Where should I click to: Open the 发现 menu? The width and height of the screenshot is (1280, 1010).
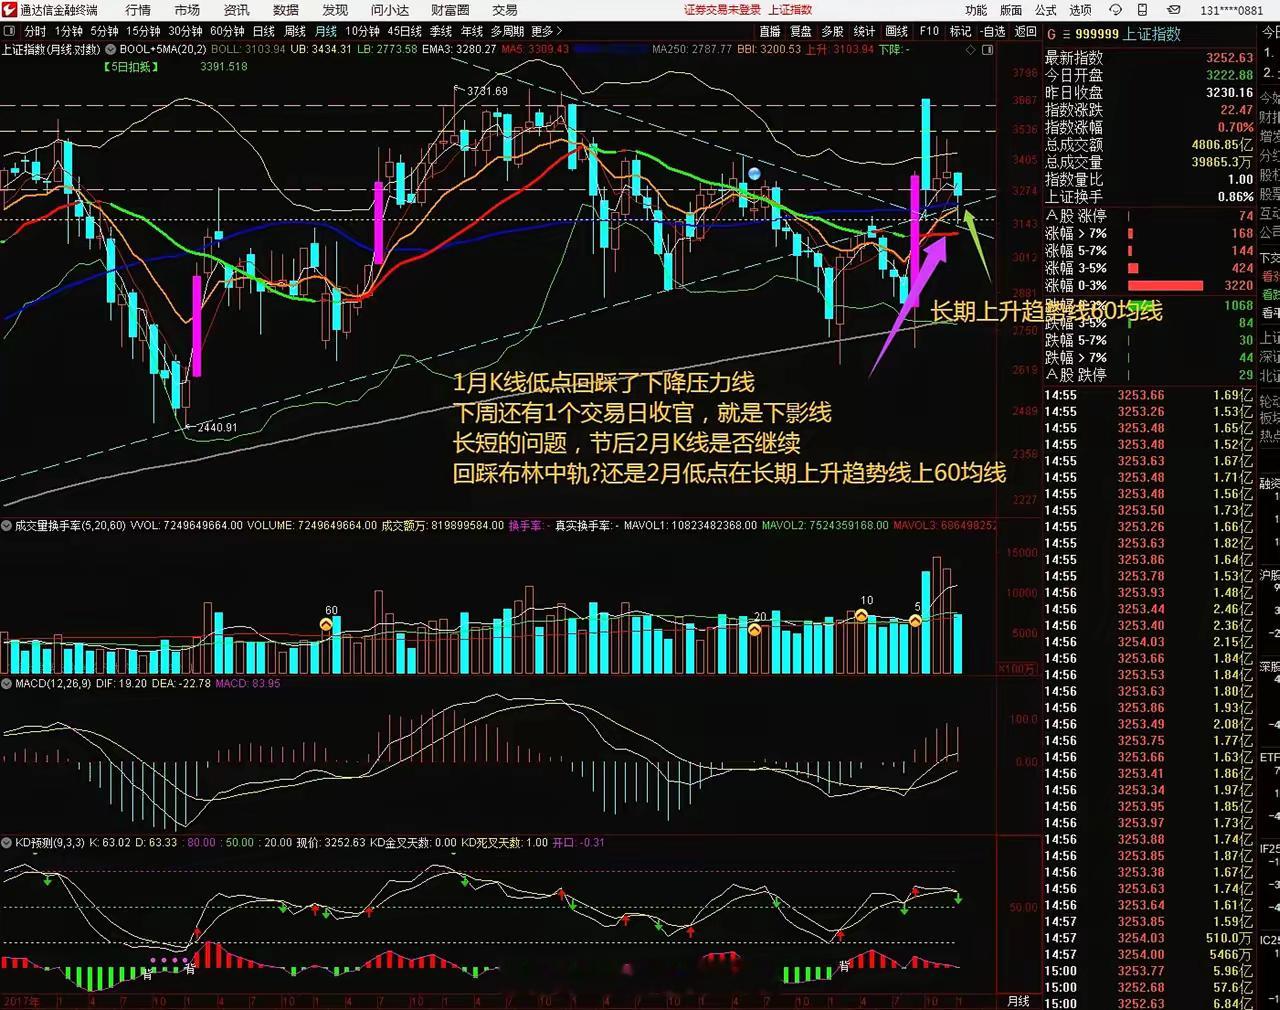point(335,10)
